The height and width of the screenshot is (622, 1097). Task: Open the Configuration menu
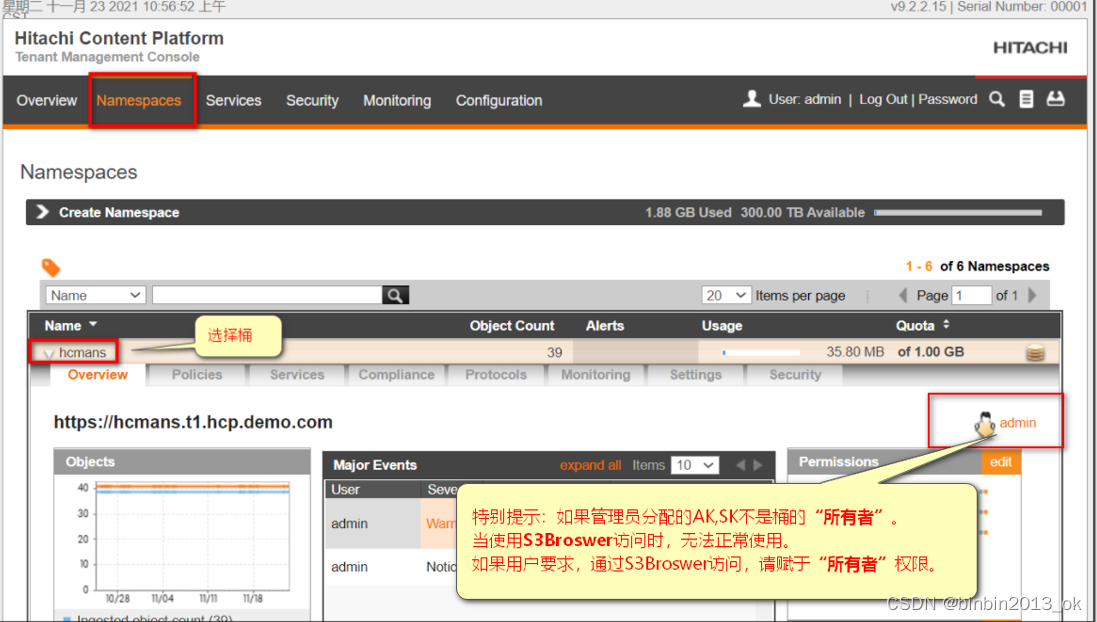coord(499,100)
